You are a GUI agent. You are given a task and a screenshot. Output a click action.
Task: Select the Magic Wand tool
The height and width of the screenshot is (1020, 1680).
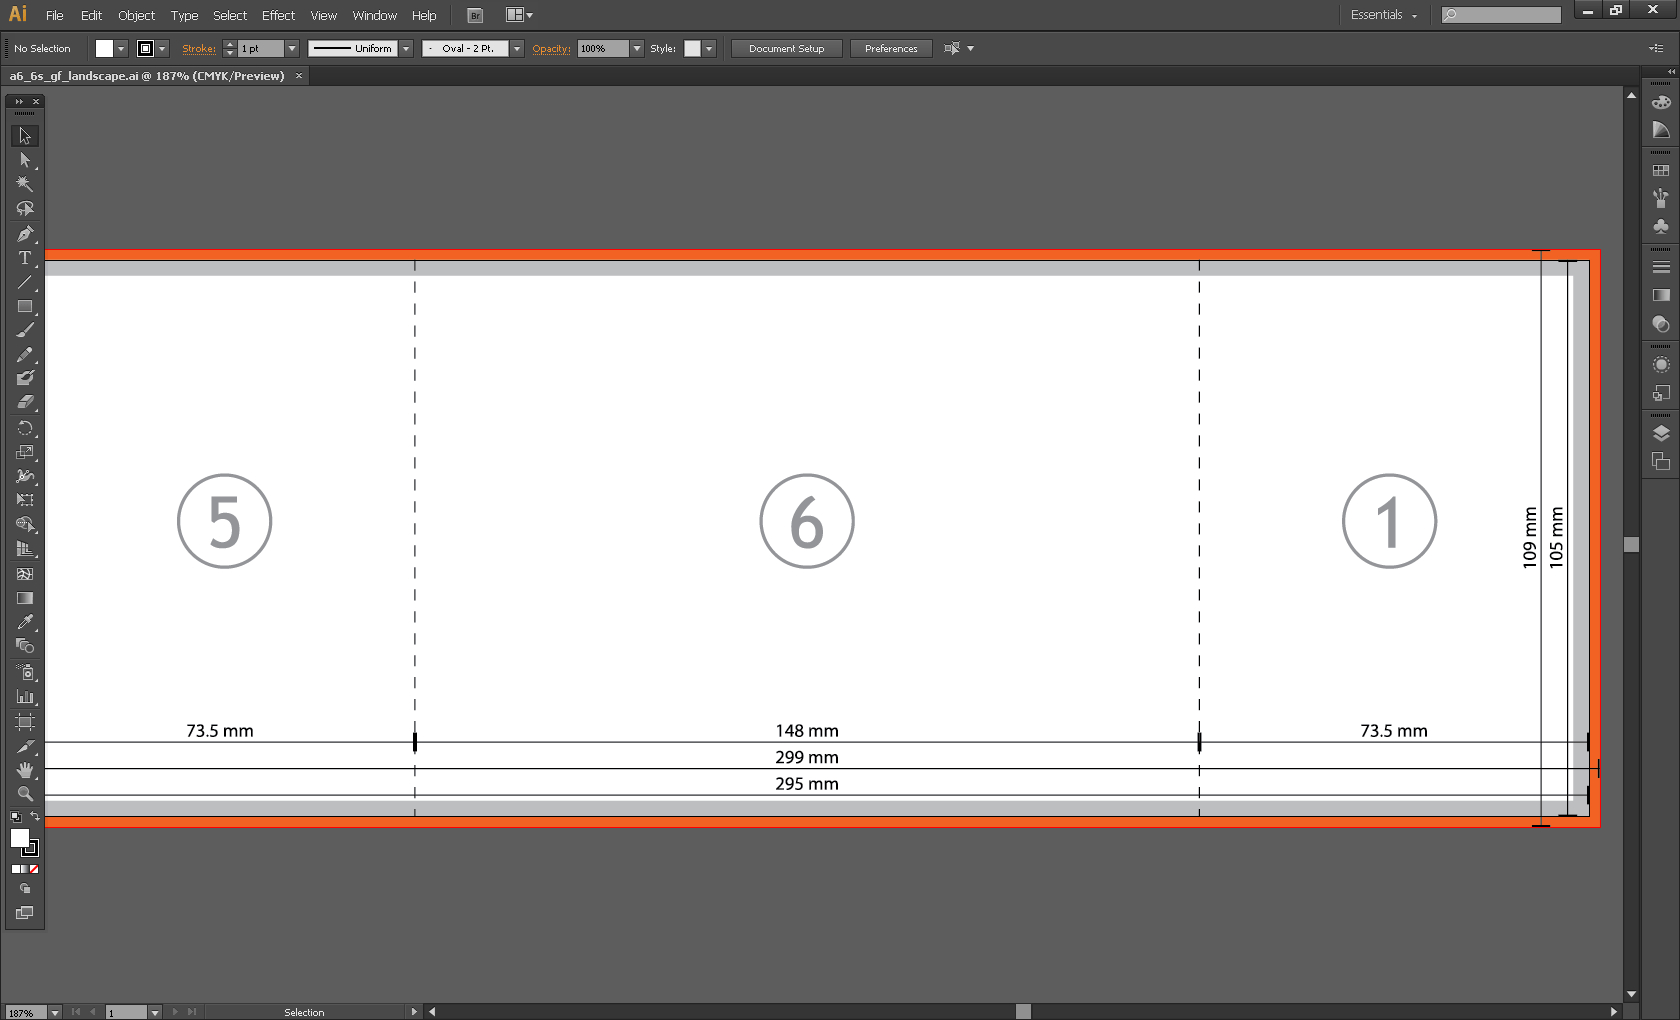[x=25, y=184]
